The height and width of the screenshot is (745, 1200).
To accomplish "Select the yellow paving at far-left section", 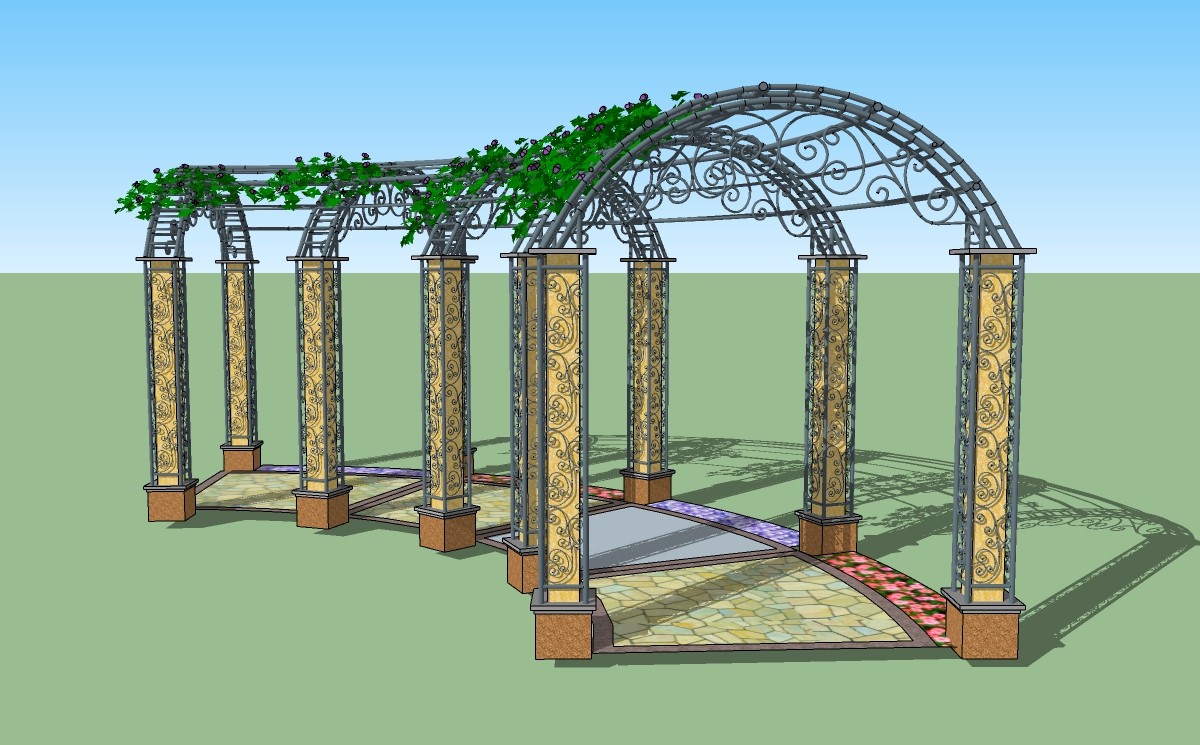I will coord(250,490).
